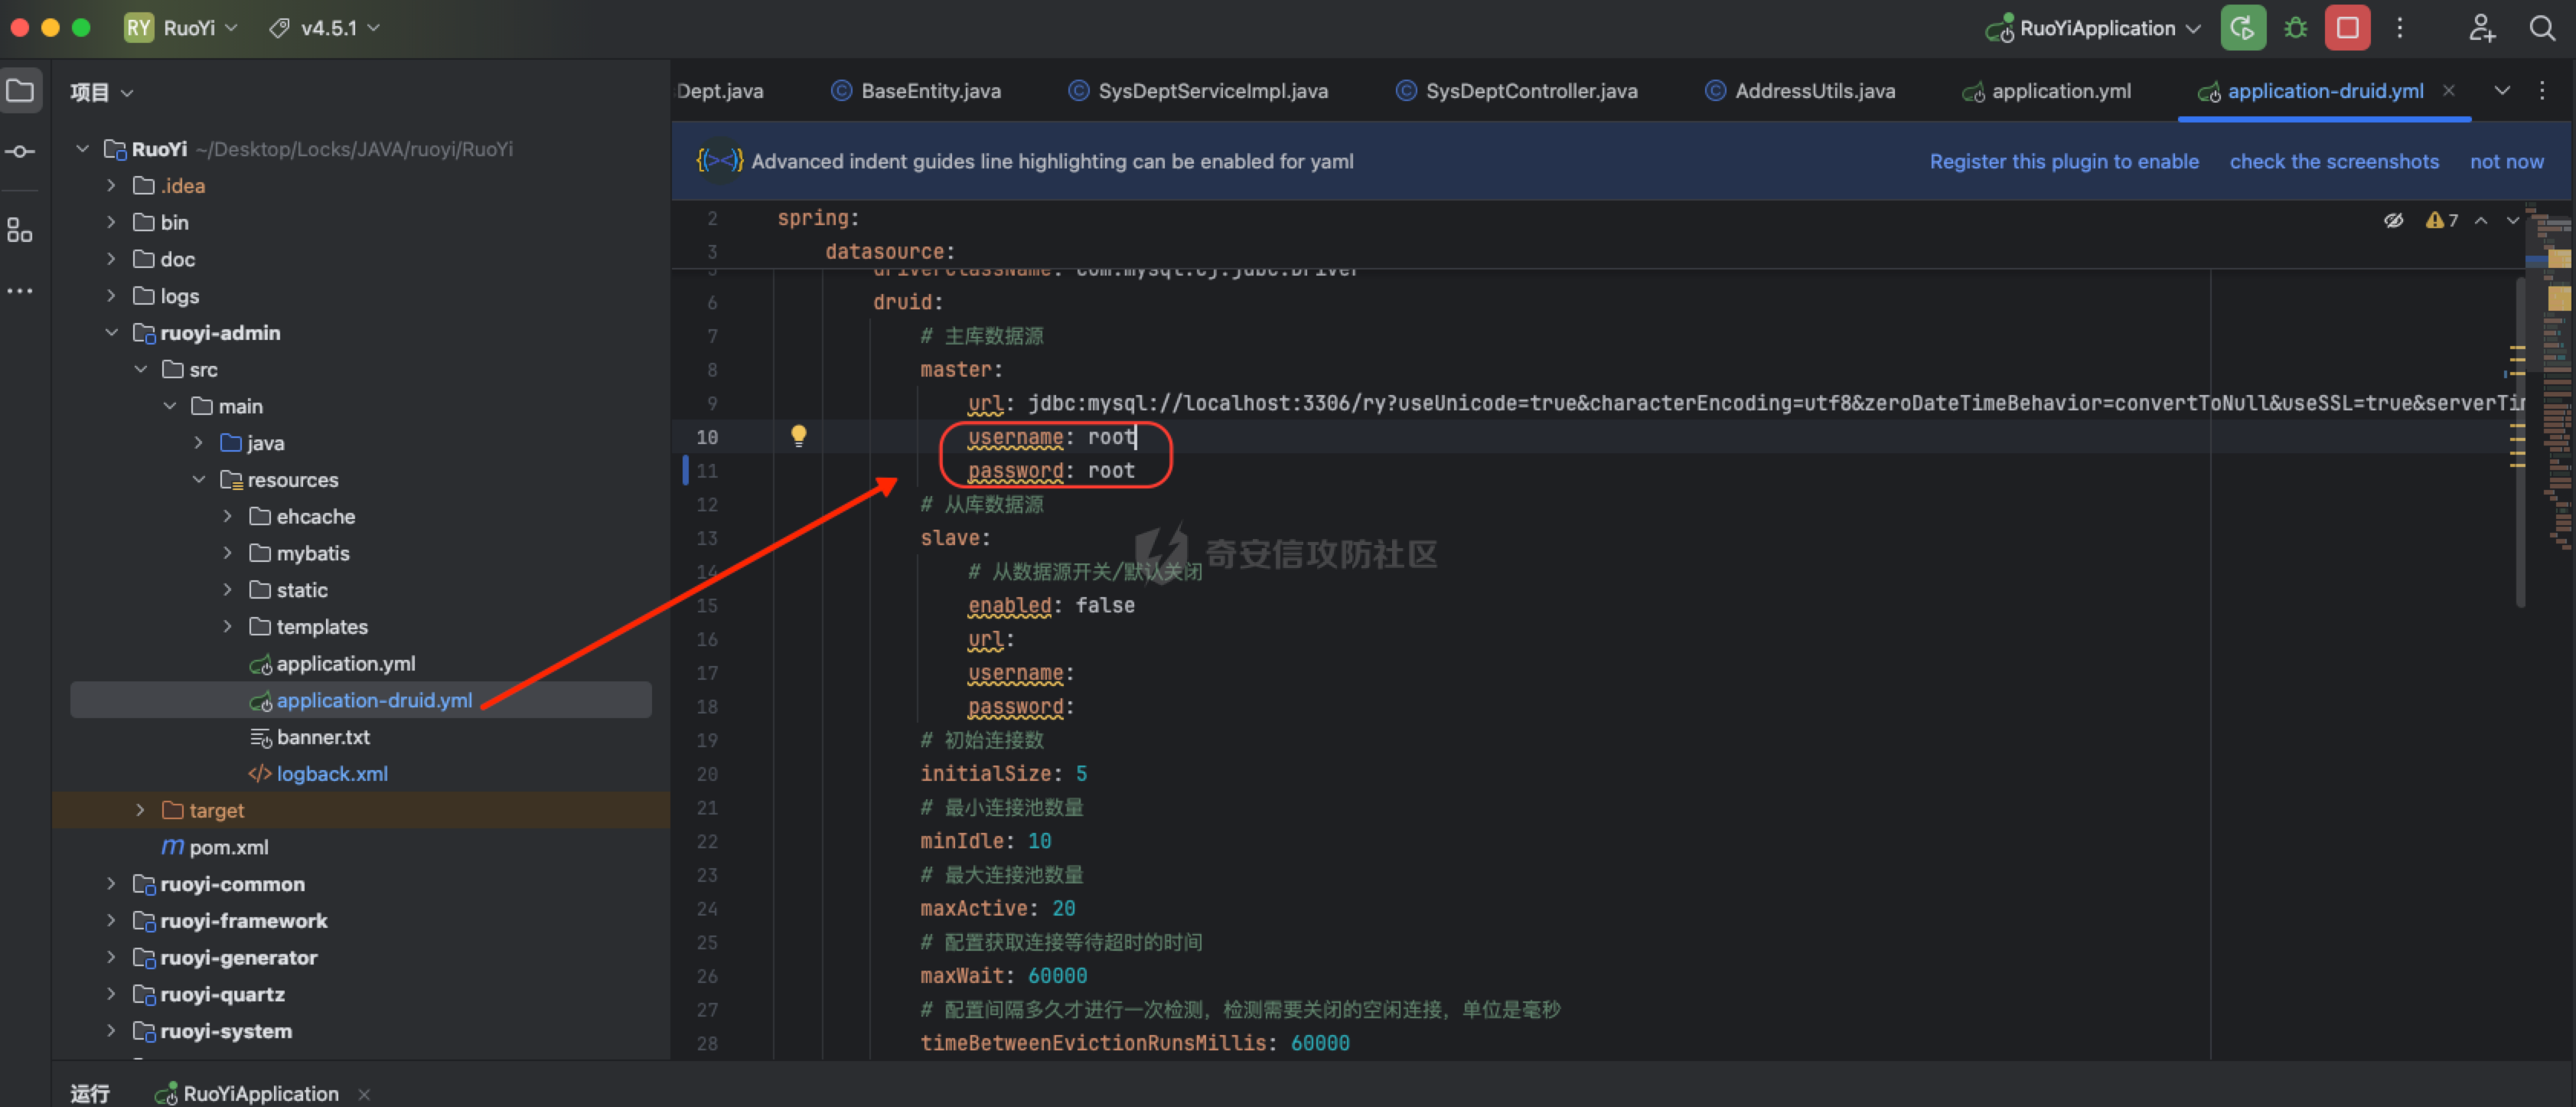Select logback.xml in project tree

(331, 774)
